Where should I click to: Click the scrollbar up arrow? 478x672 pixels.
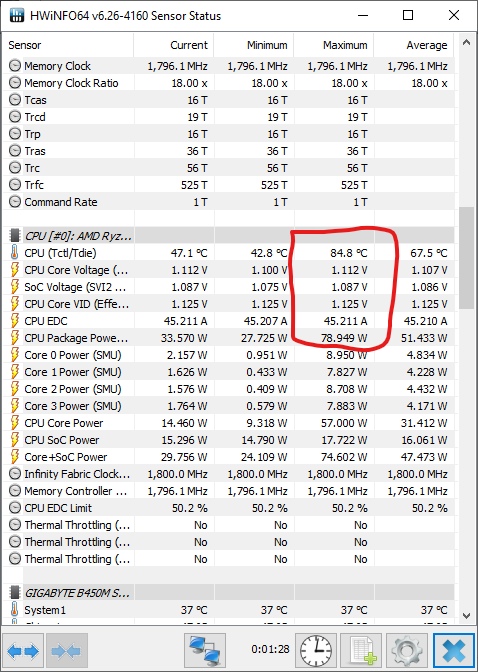tap(466, 42)
